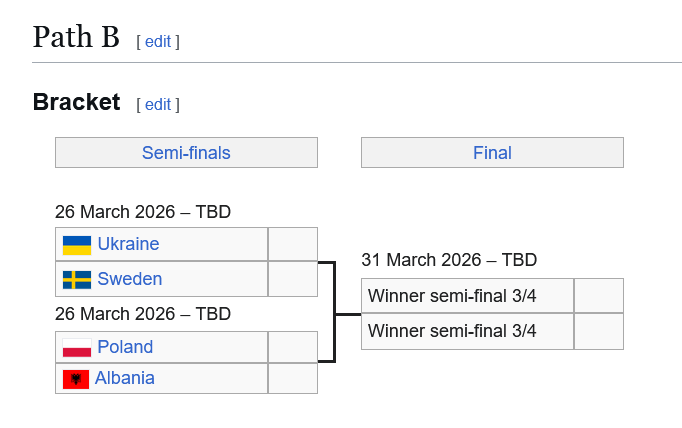Click the Path B heading text
This screenshot has width=682, height=428.
point(76,38)
